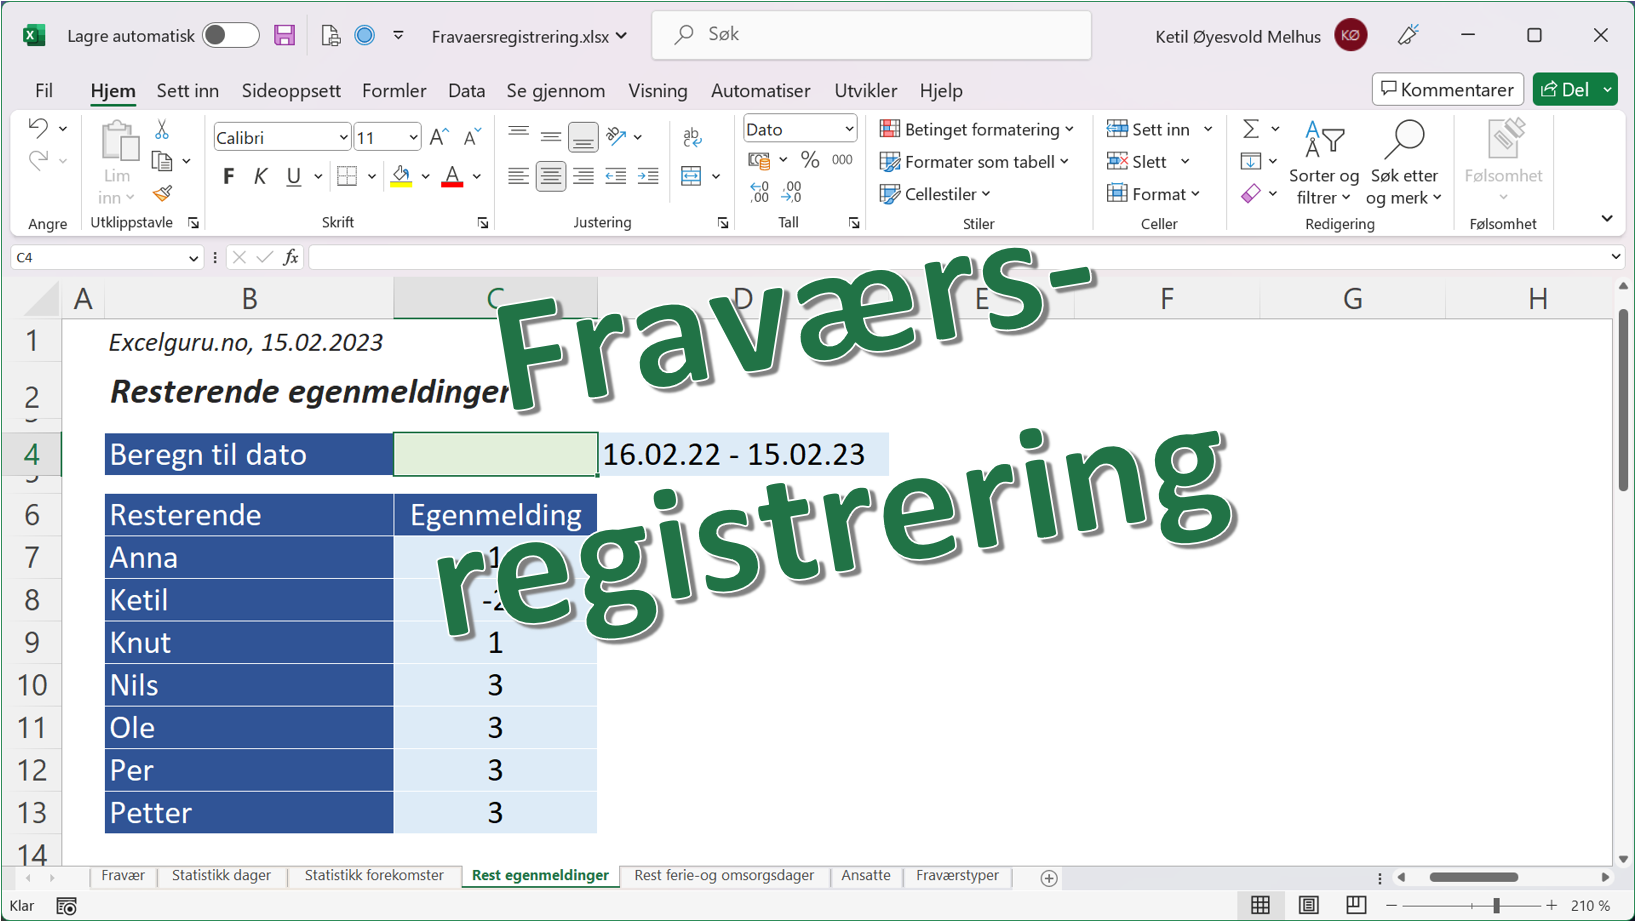Increase decimal places
This screenshot has width=1635, height=921.
(x=760, y=192)
